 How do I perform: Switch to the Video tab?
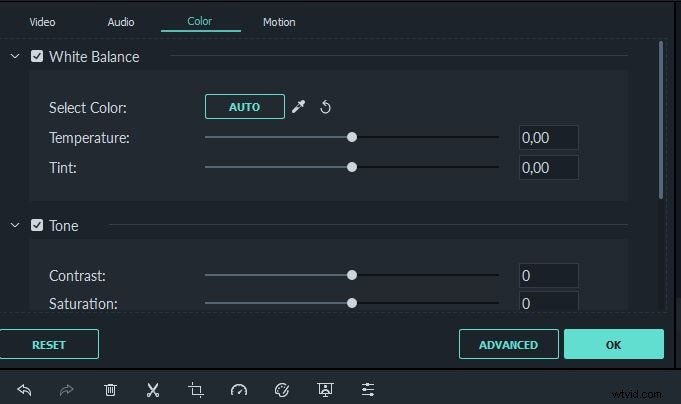[x=42, y=22]
